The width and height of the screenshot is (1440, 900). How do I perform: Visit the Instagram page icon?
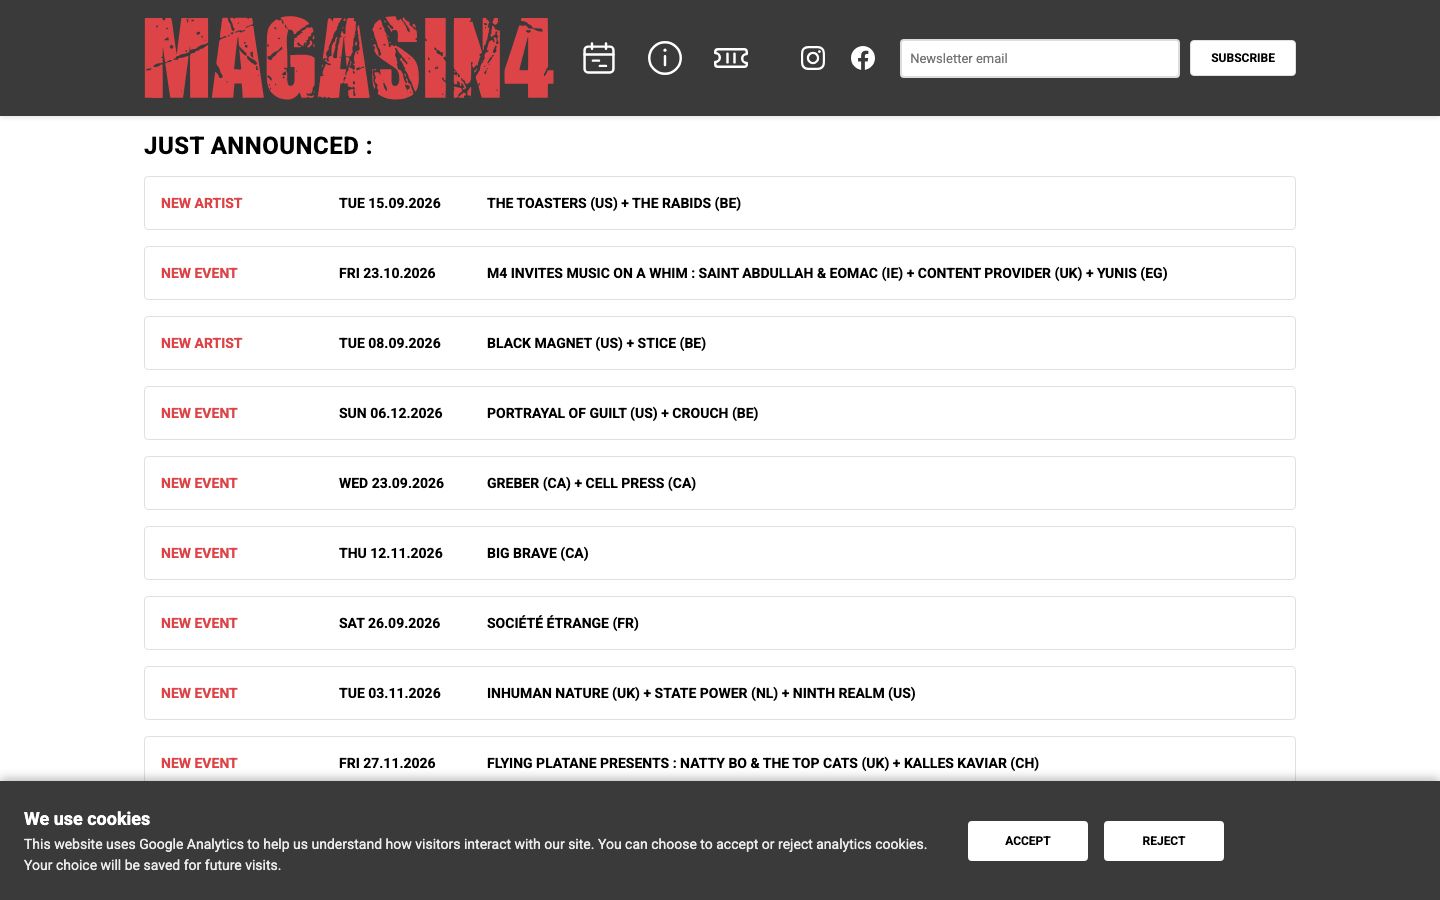click(x=813, y=58)
